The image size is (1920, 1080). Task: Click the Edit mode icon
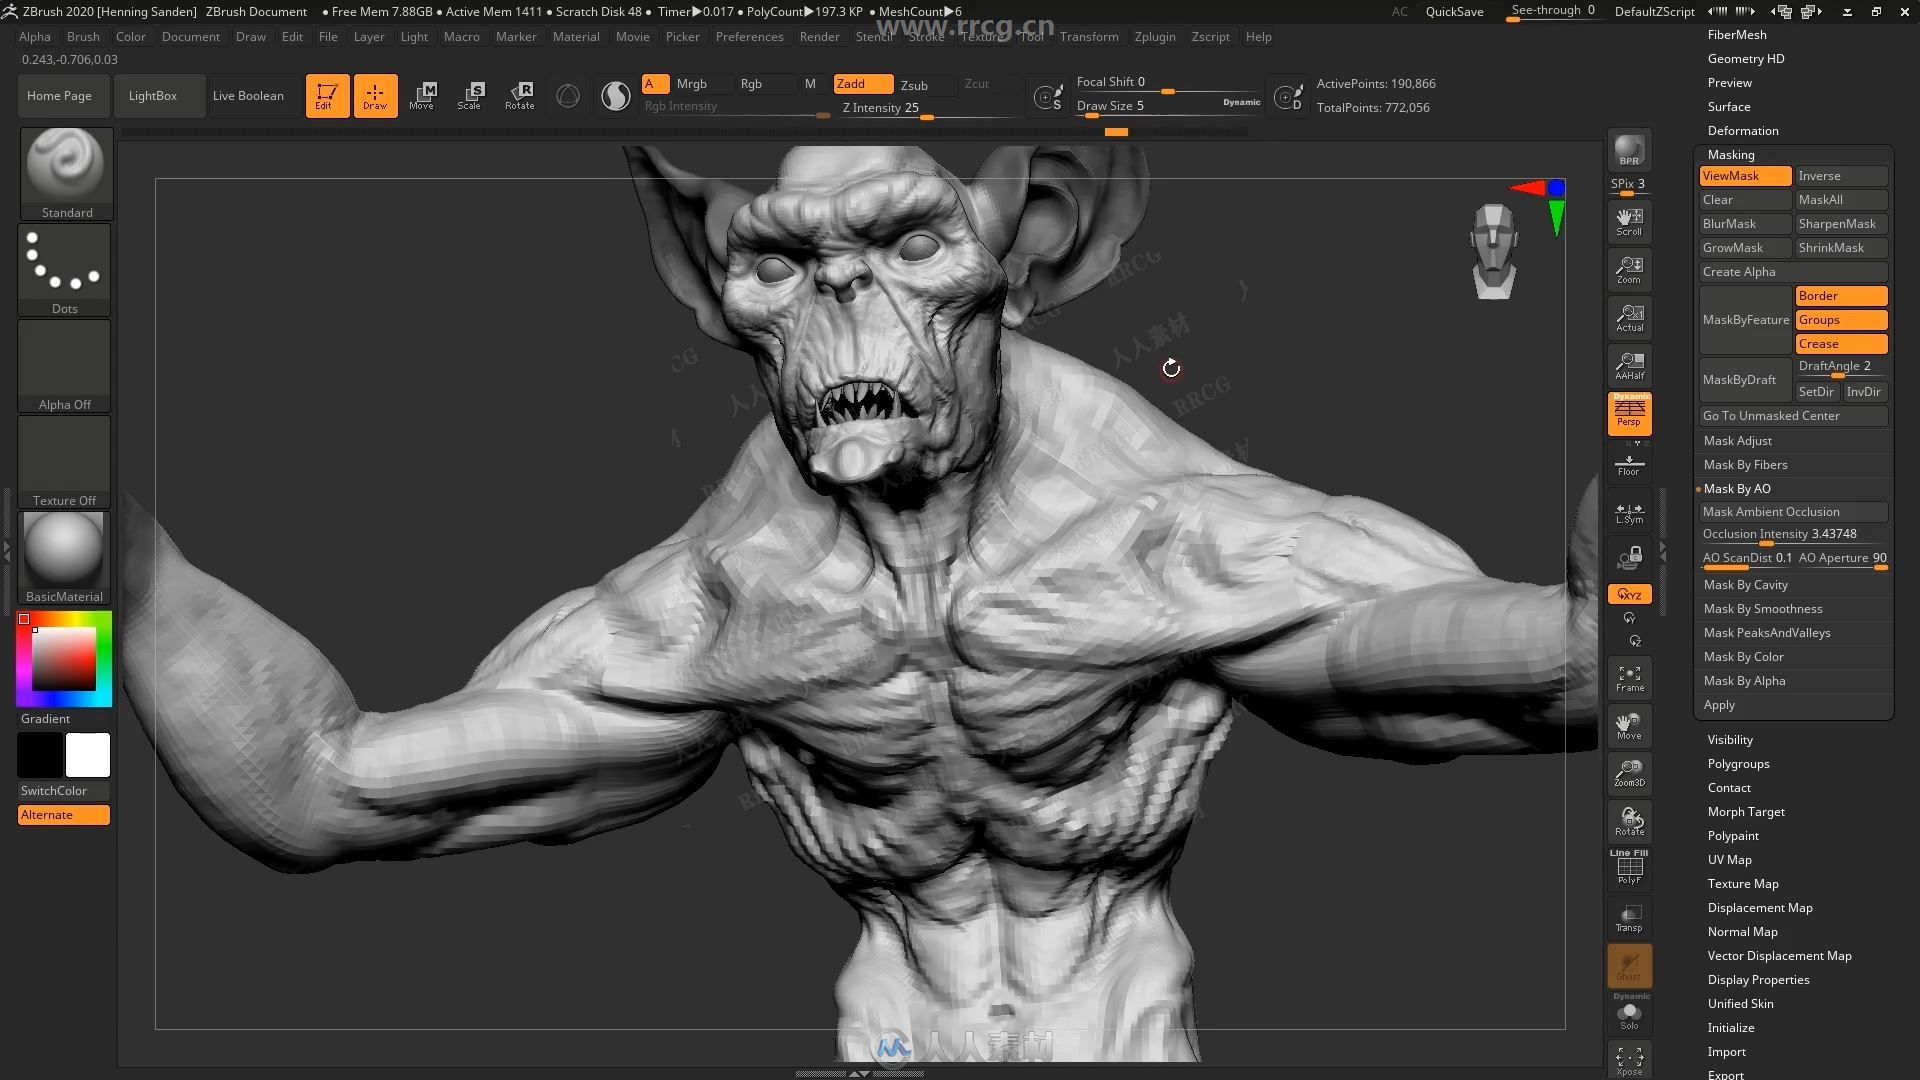coord(327,96)
